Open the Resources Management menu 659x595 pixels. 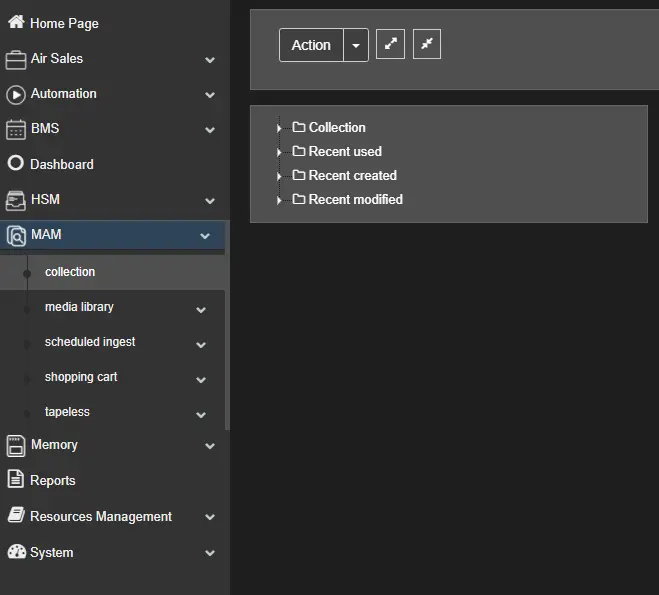[x=100, y=516]
